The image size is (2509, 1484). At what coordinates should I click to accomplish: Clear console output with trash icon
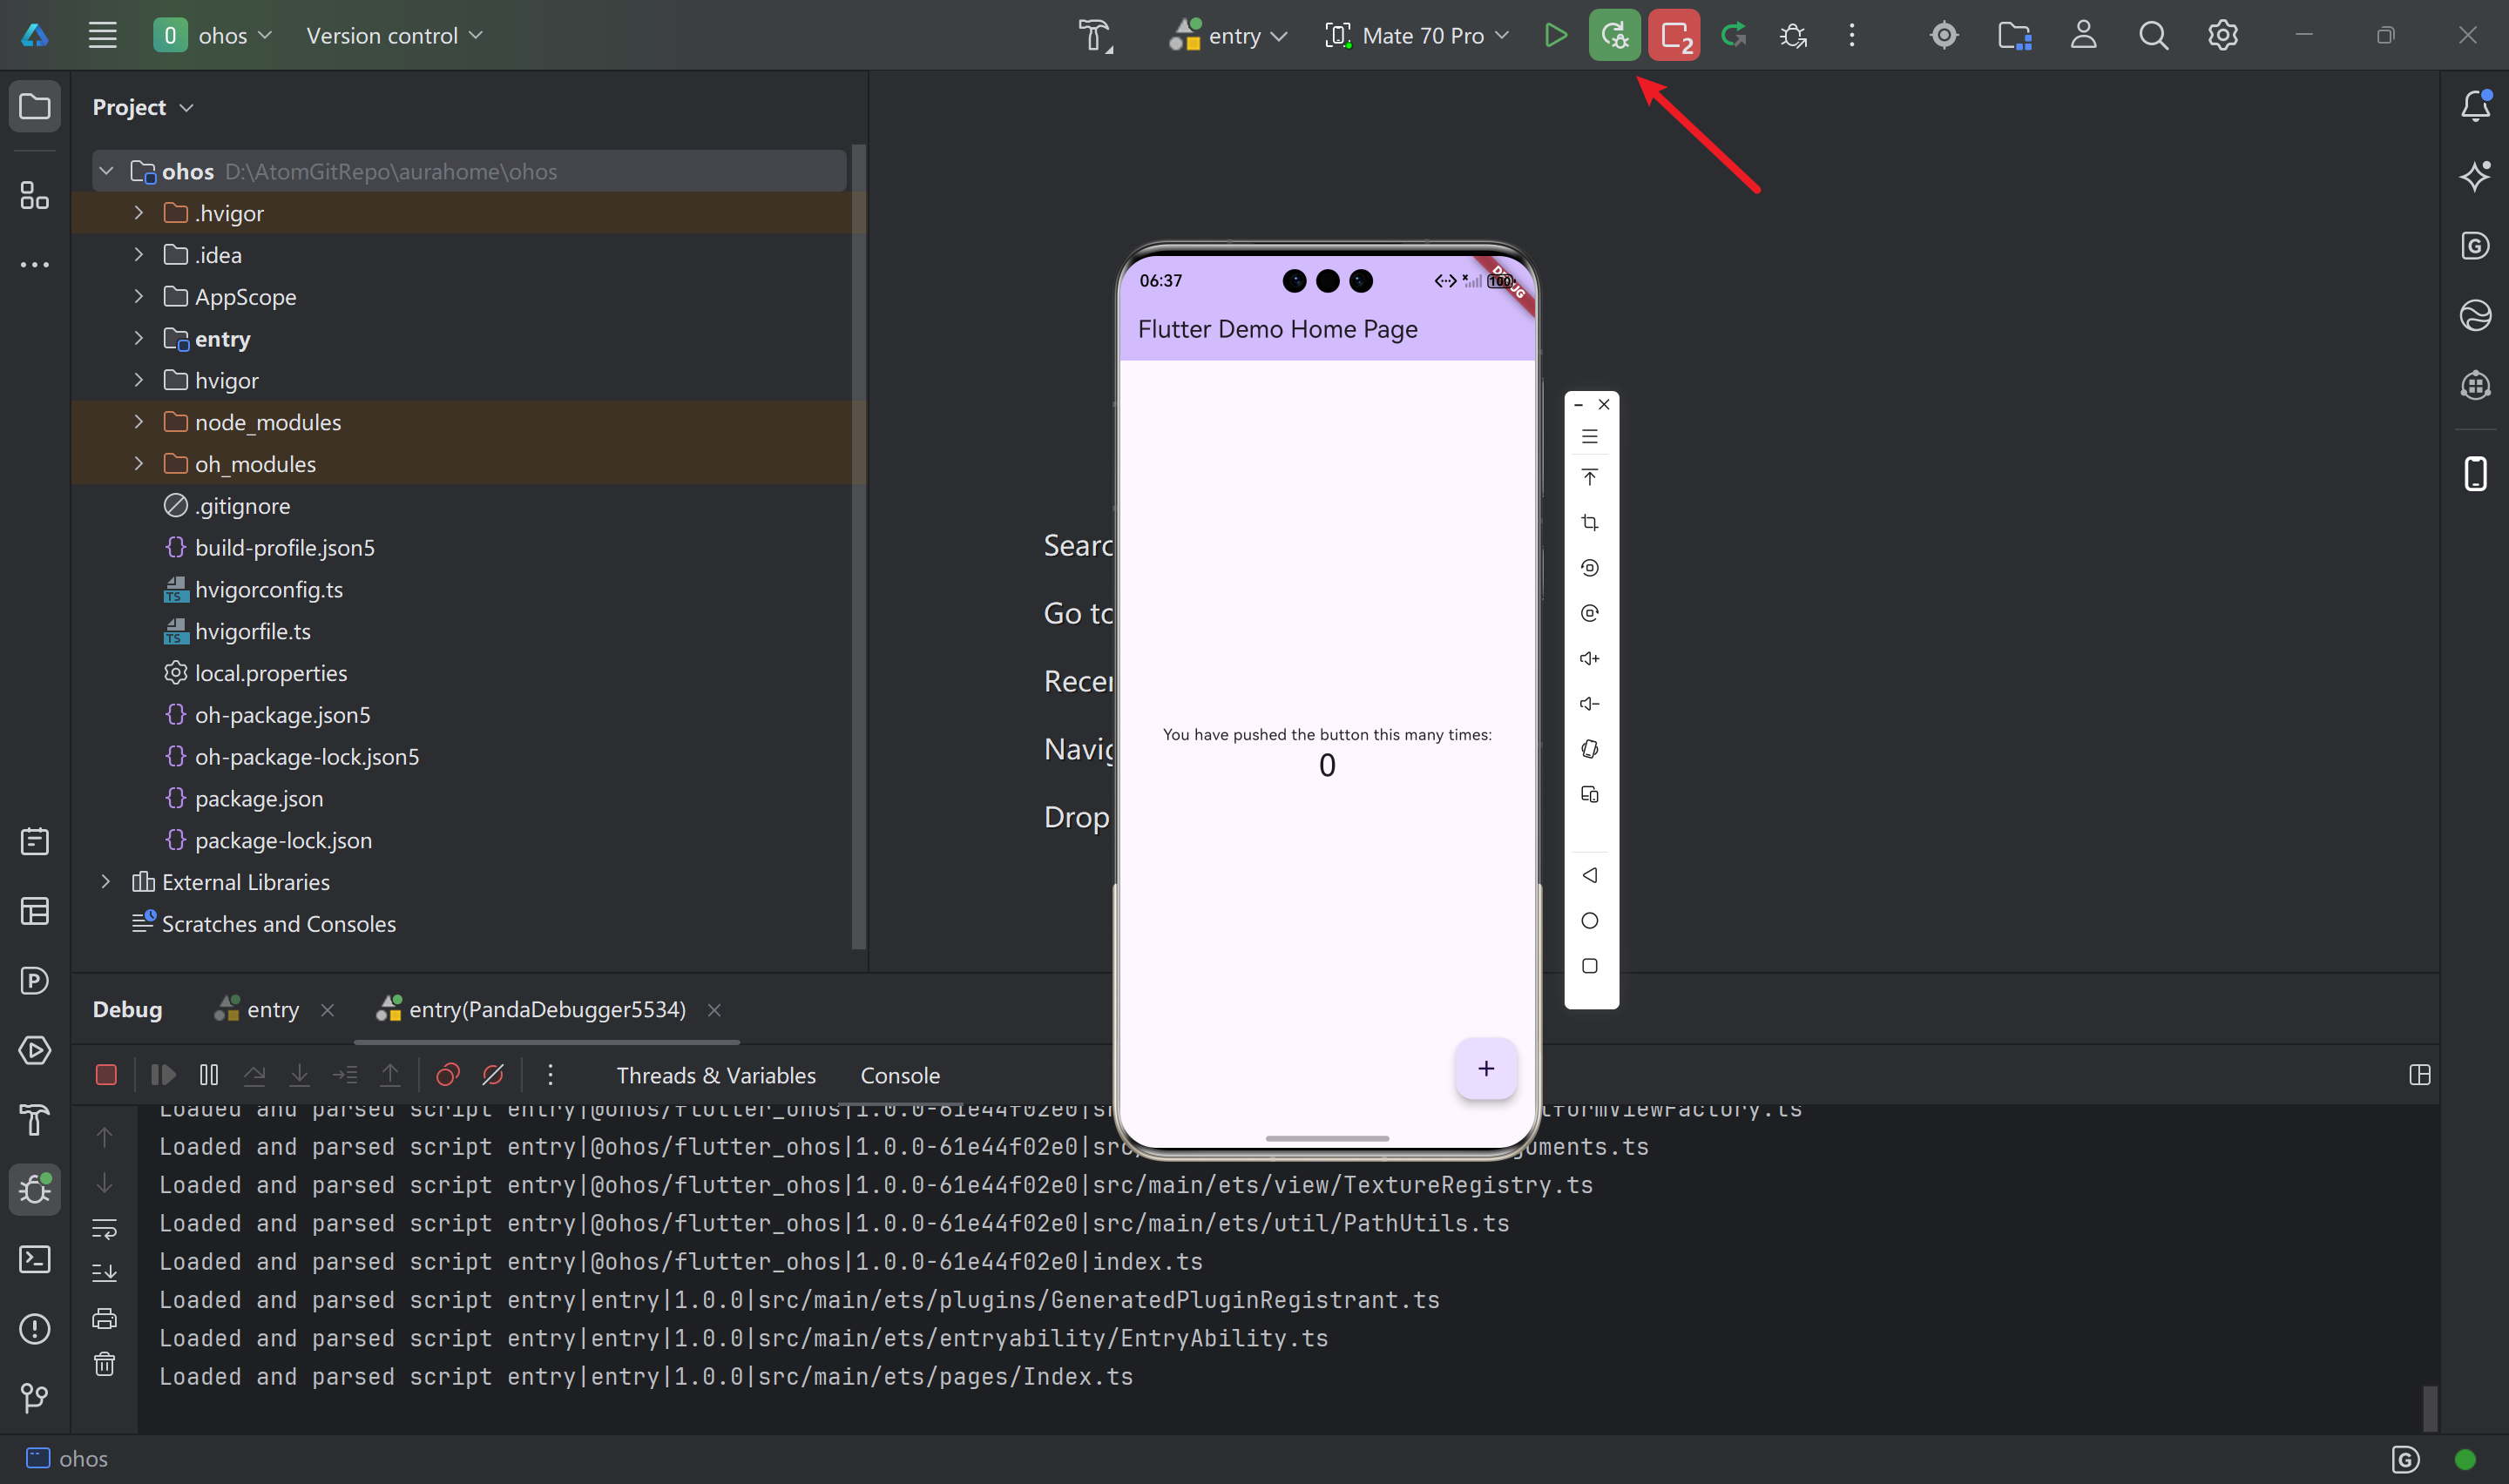coord(105,1364)
